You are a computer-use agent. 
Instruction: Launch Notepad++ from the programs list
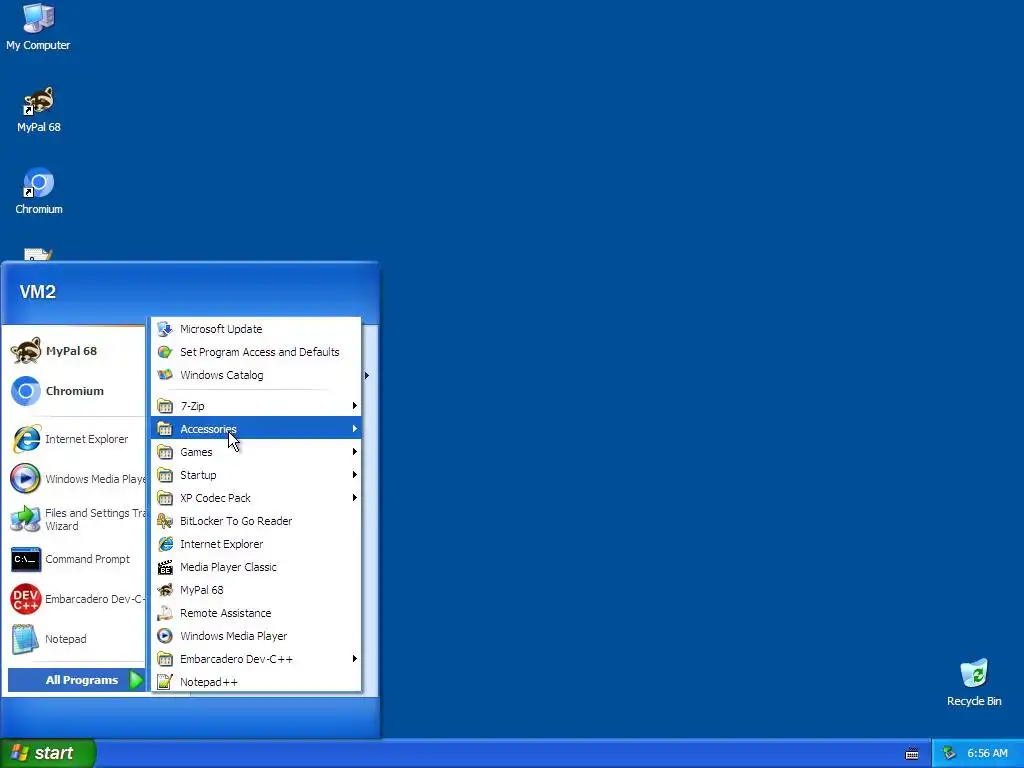click(x=256, y=682)
